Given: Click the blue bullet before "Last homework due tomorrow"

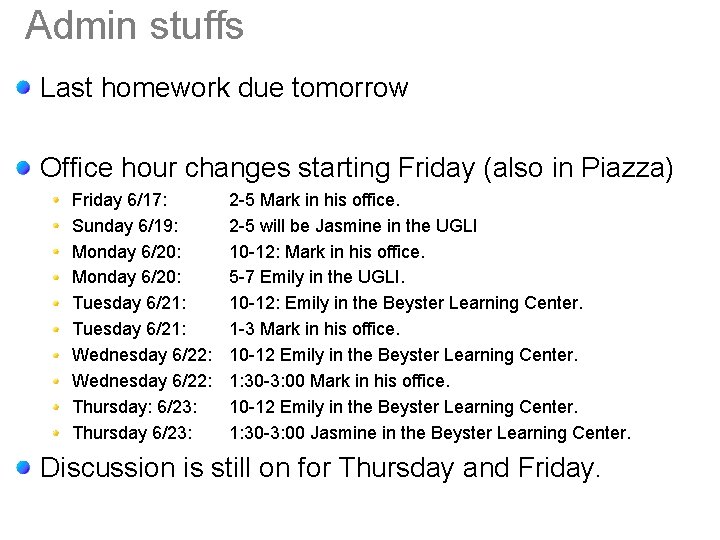Looking at the screenshot, I should tap(23, 88).
